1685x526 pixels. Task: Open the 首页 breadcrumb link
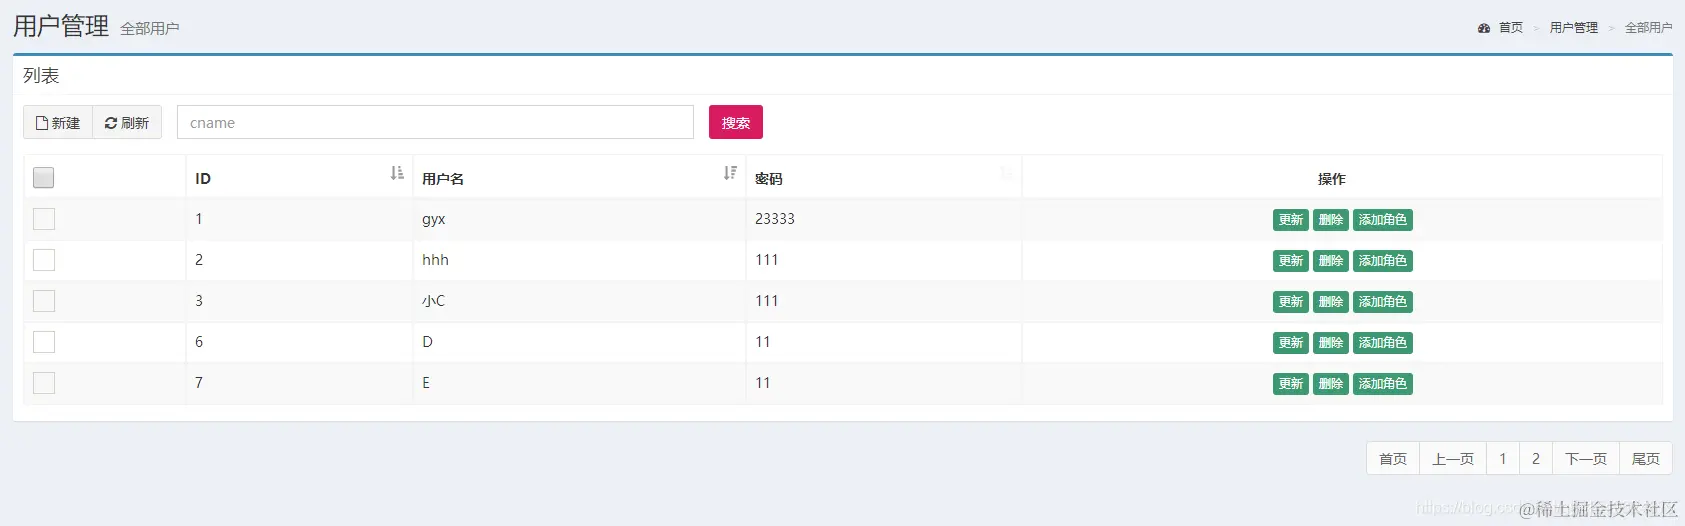point(1511,28)
